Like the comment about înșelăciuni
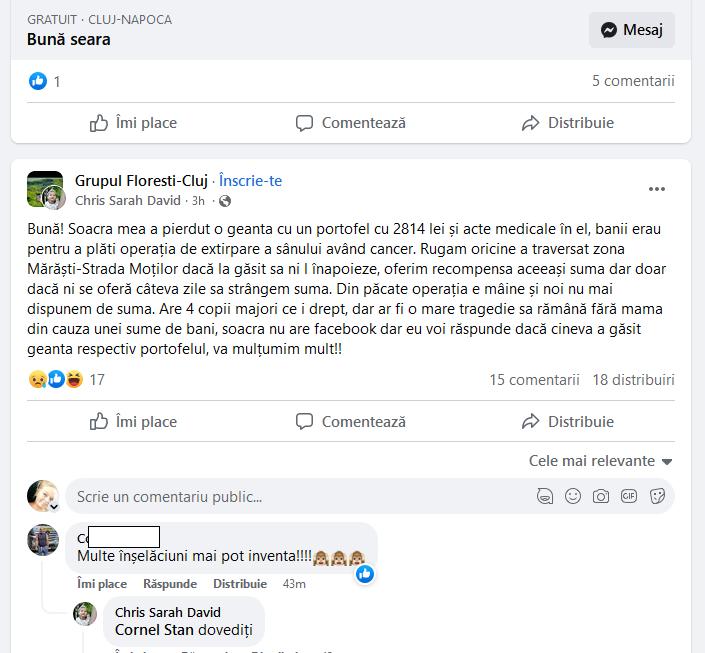Viewport: 705px width, 653px height. 102,584
